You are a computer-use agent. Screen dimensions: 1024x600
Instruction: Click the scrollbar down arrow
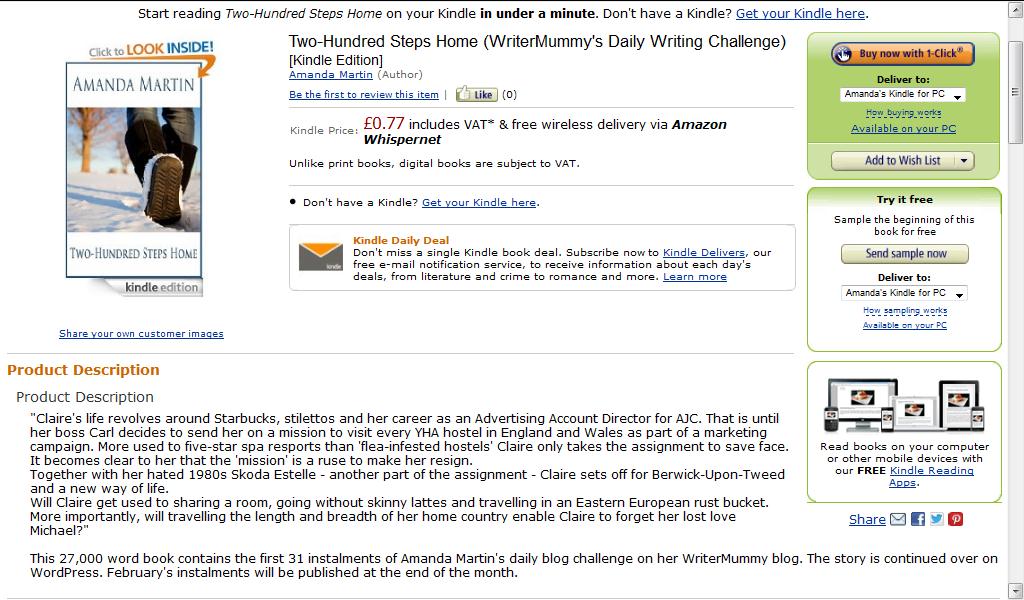(x=1015, y=590)
